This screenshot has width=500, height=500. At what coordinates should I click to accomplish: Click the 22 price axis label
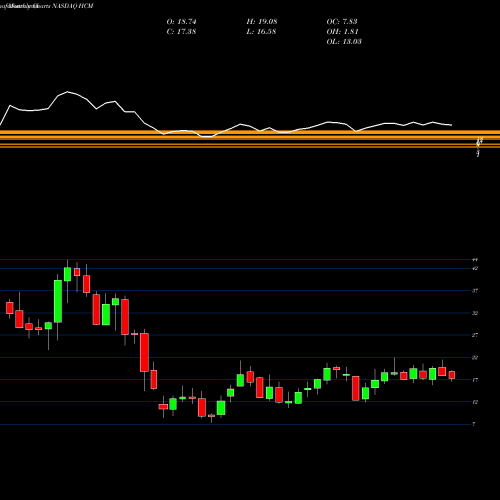click(x=475, y=358)
